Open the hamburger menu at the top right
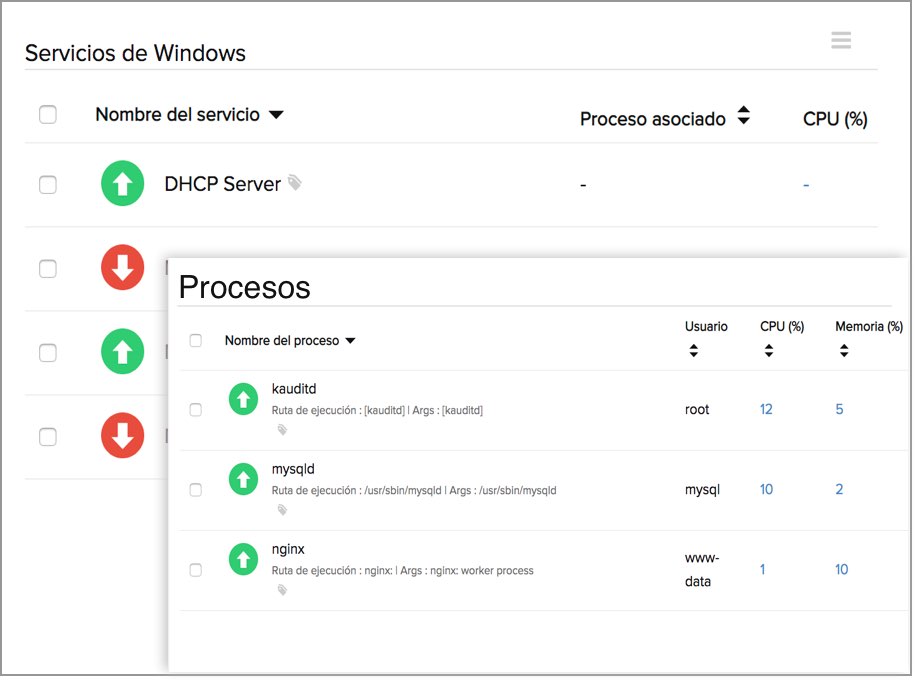 pyautogui.click(x=841, y=40)
